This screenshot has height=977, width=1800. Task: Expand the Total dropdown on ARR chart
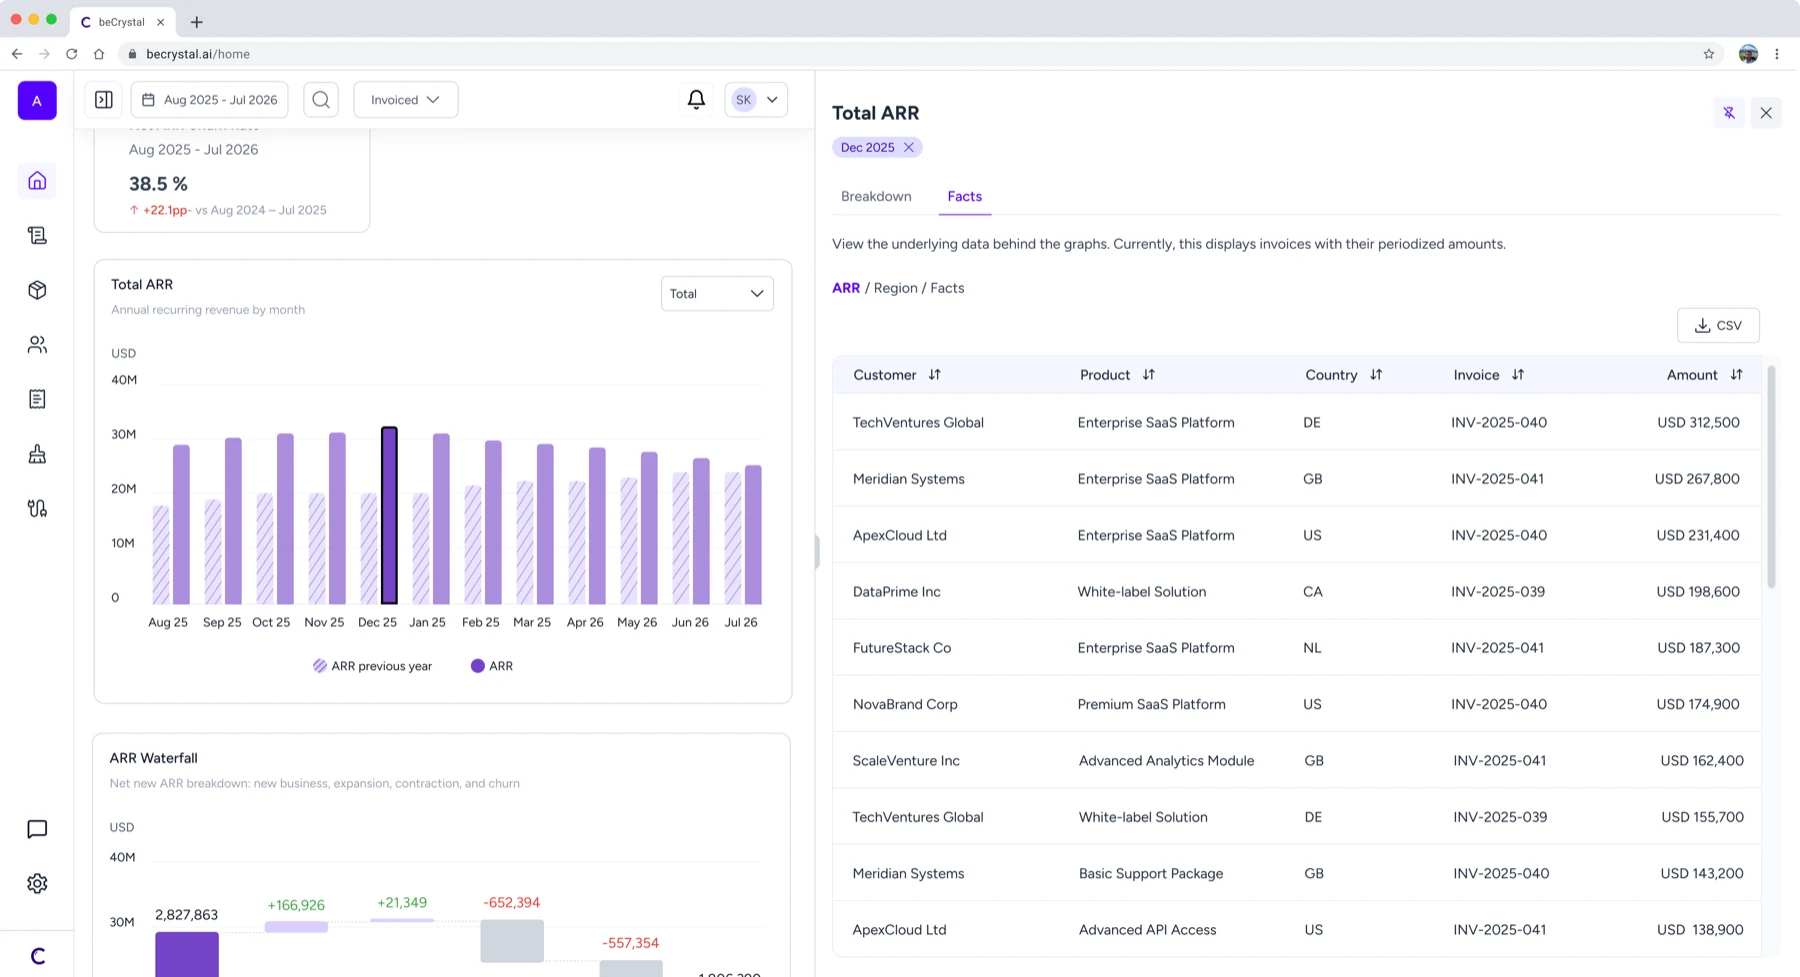tap(717, 294)
